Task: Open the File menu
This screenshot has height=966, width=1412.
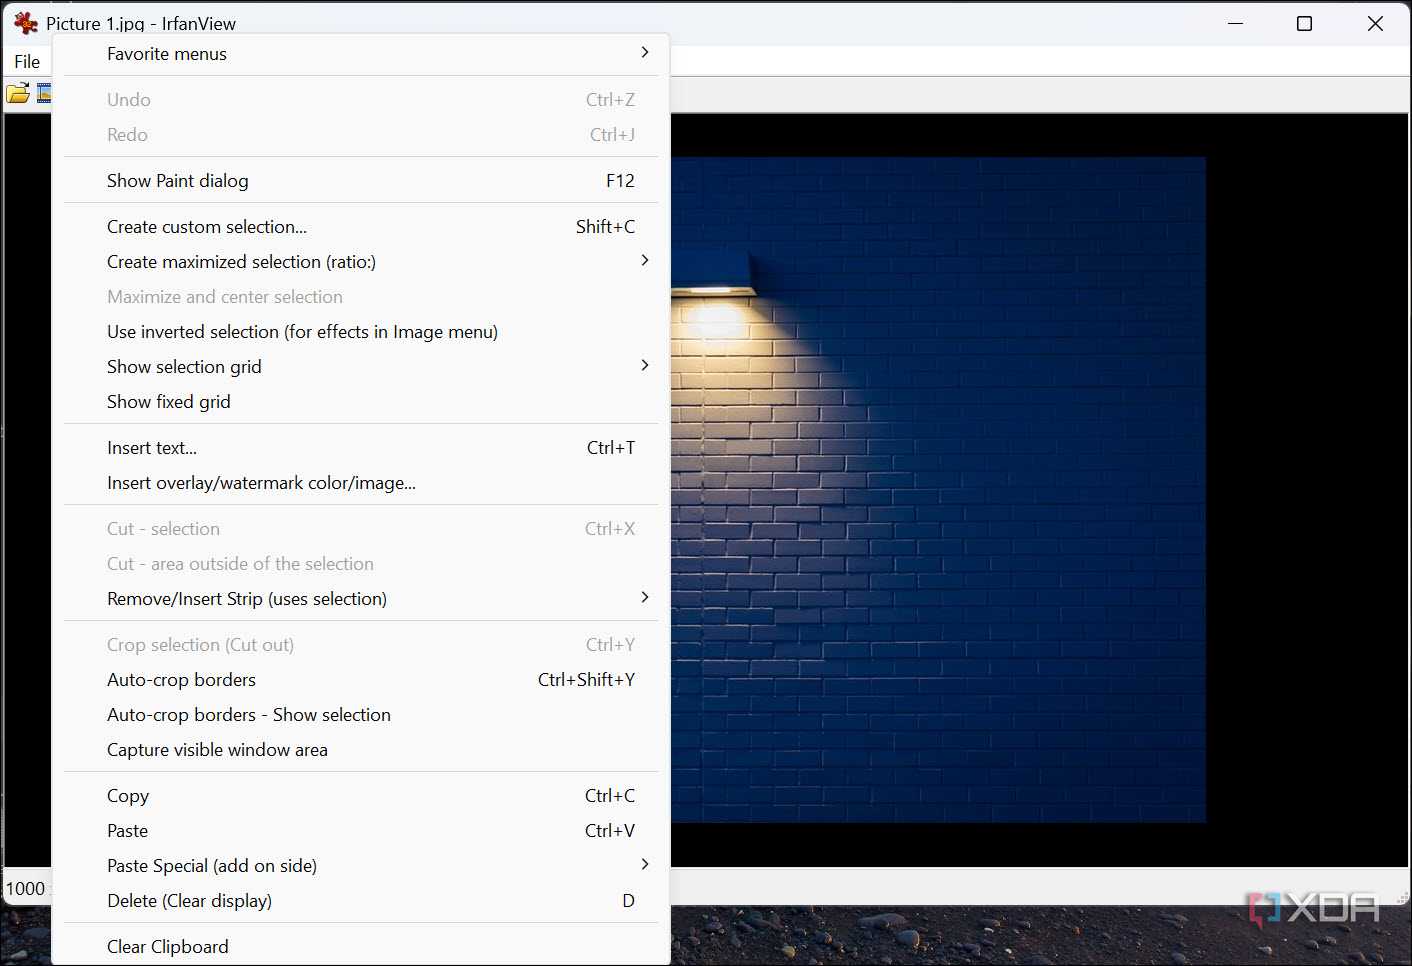Action: (x=27, y=62)
